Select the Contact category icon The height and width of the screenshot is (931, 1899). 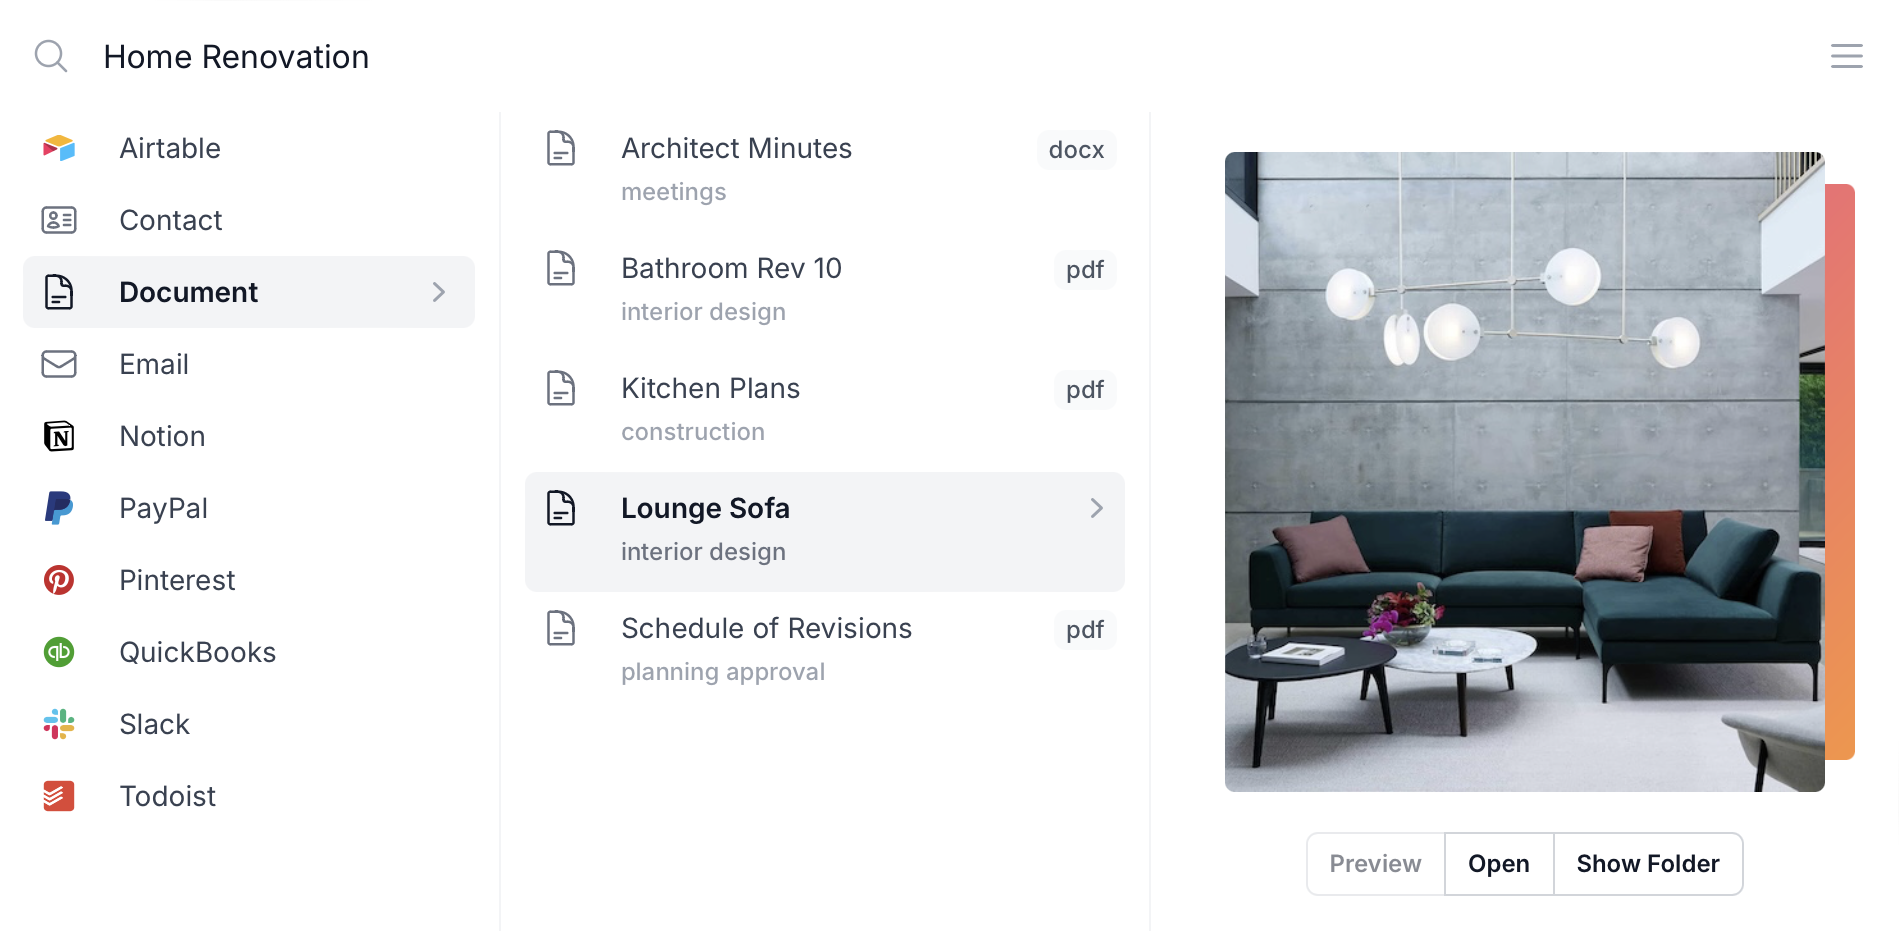[59, 220]
